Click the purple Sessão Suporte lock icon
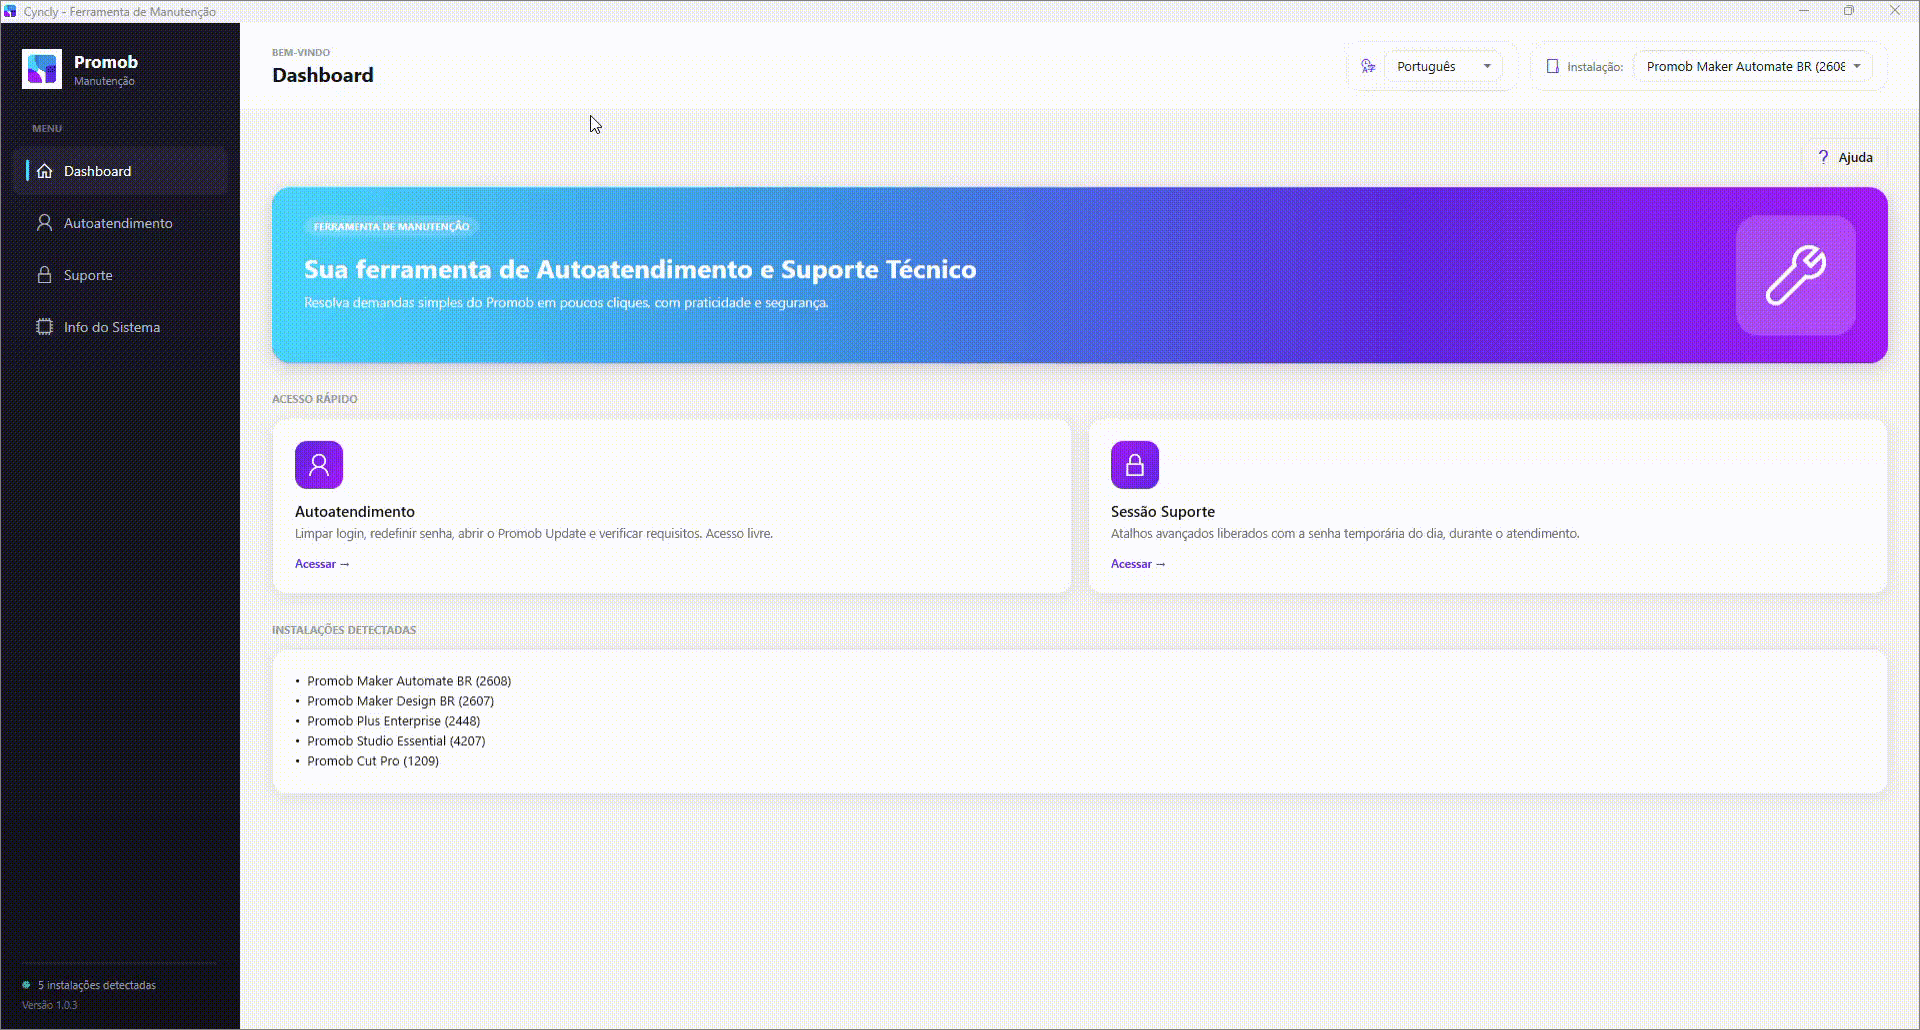Viewport: 1920px width, 1030px height. pos(1135,465)
